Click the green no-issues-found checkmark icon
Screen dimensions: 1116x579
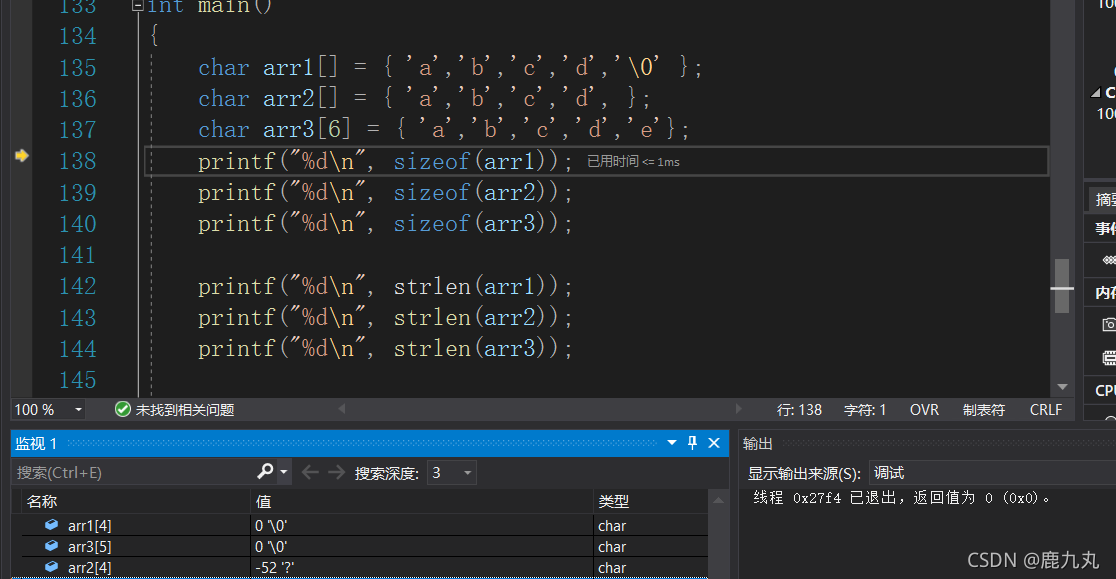[122, 409]
